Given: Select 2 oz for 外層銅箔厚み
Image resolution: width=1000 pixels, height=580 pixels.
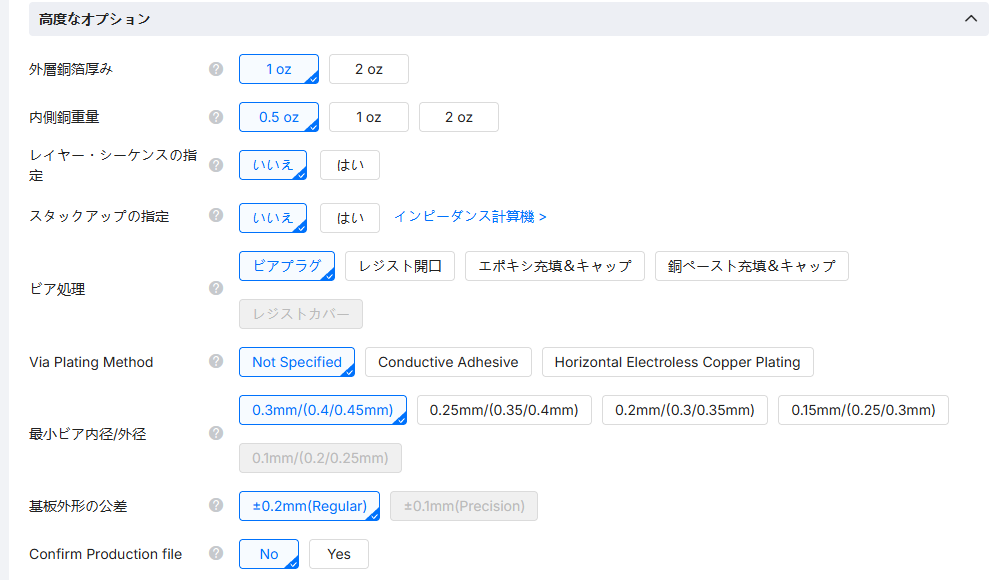Looking at the screenshot, I should point(369,69).
